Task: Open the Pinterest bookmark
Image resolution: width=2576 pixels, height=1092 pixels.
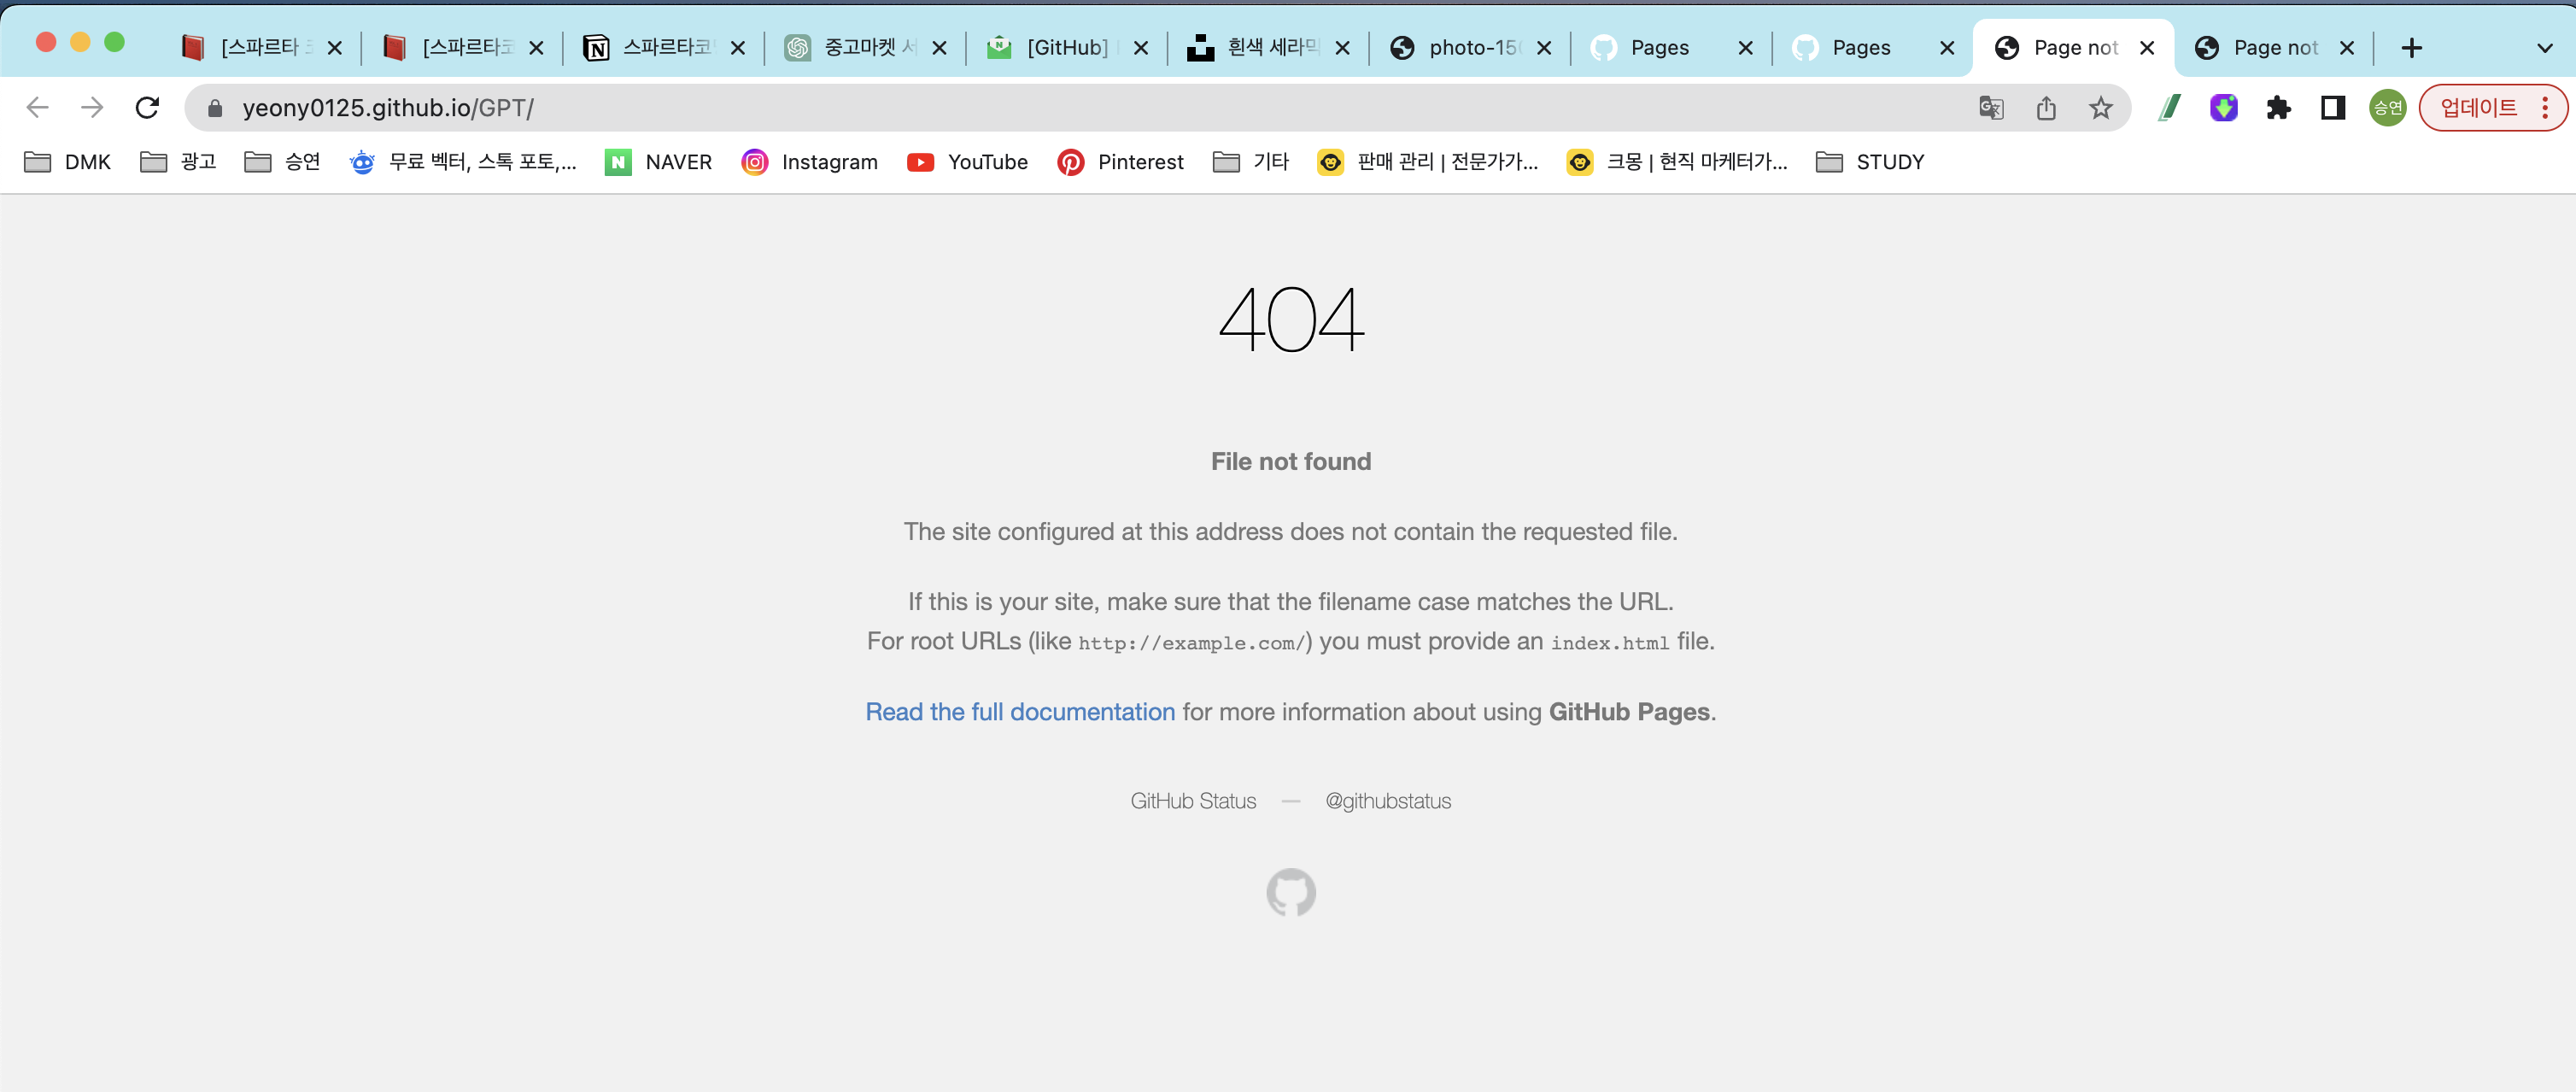Action: (1120, 162)
